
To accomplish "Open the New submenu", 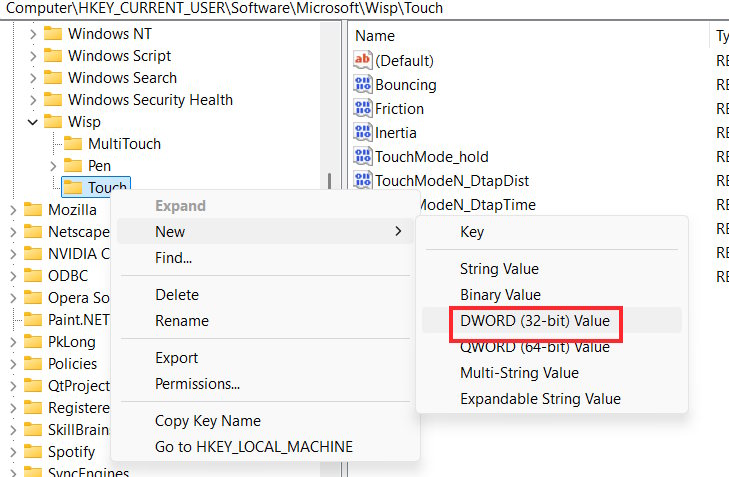I will point(265,231).
